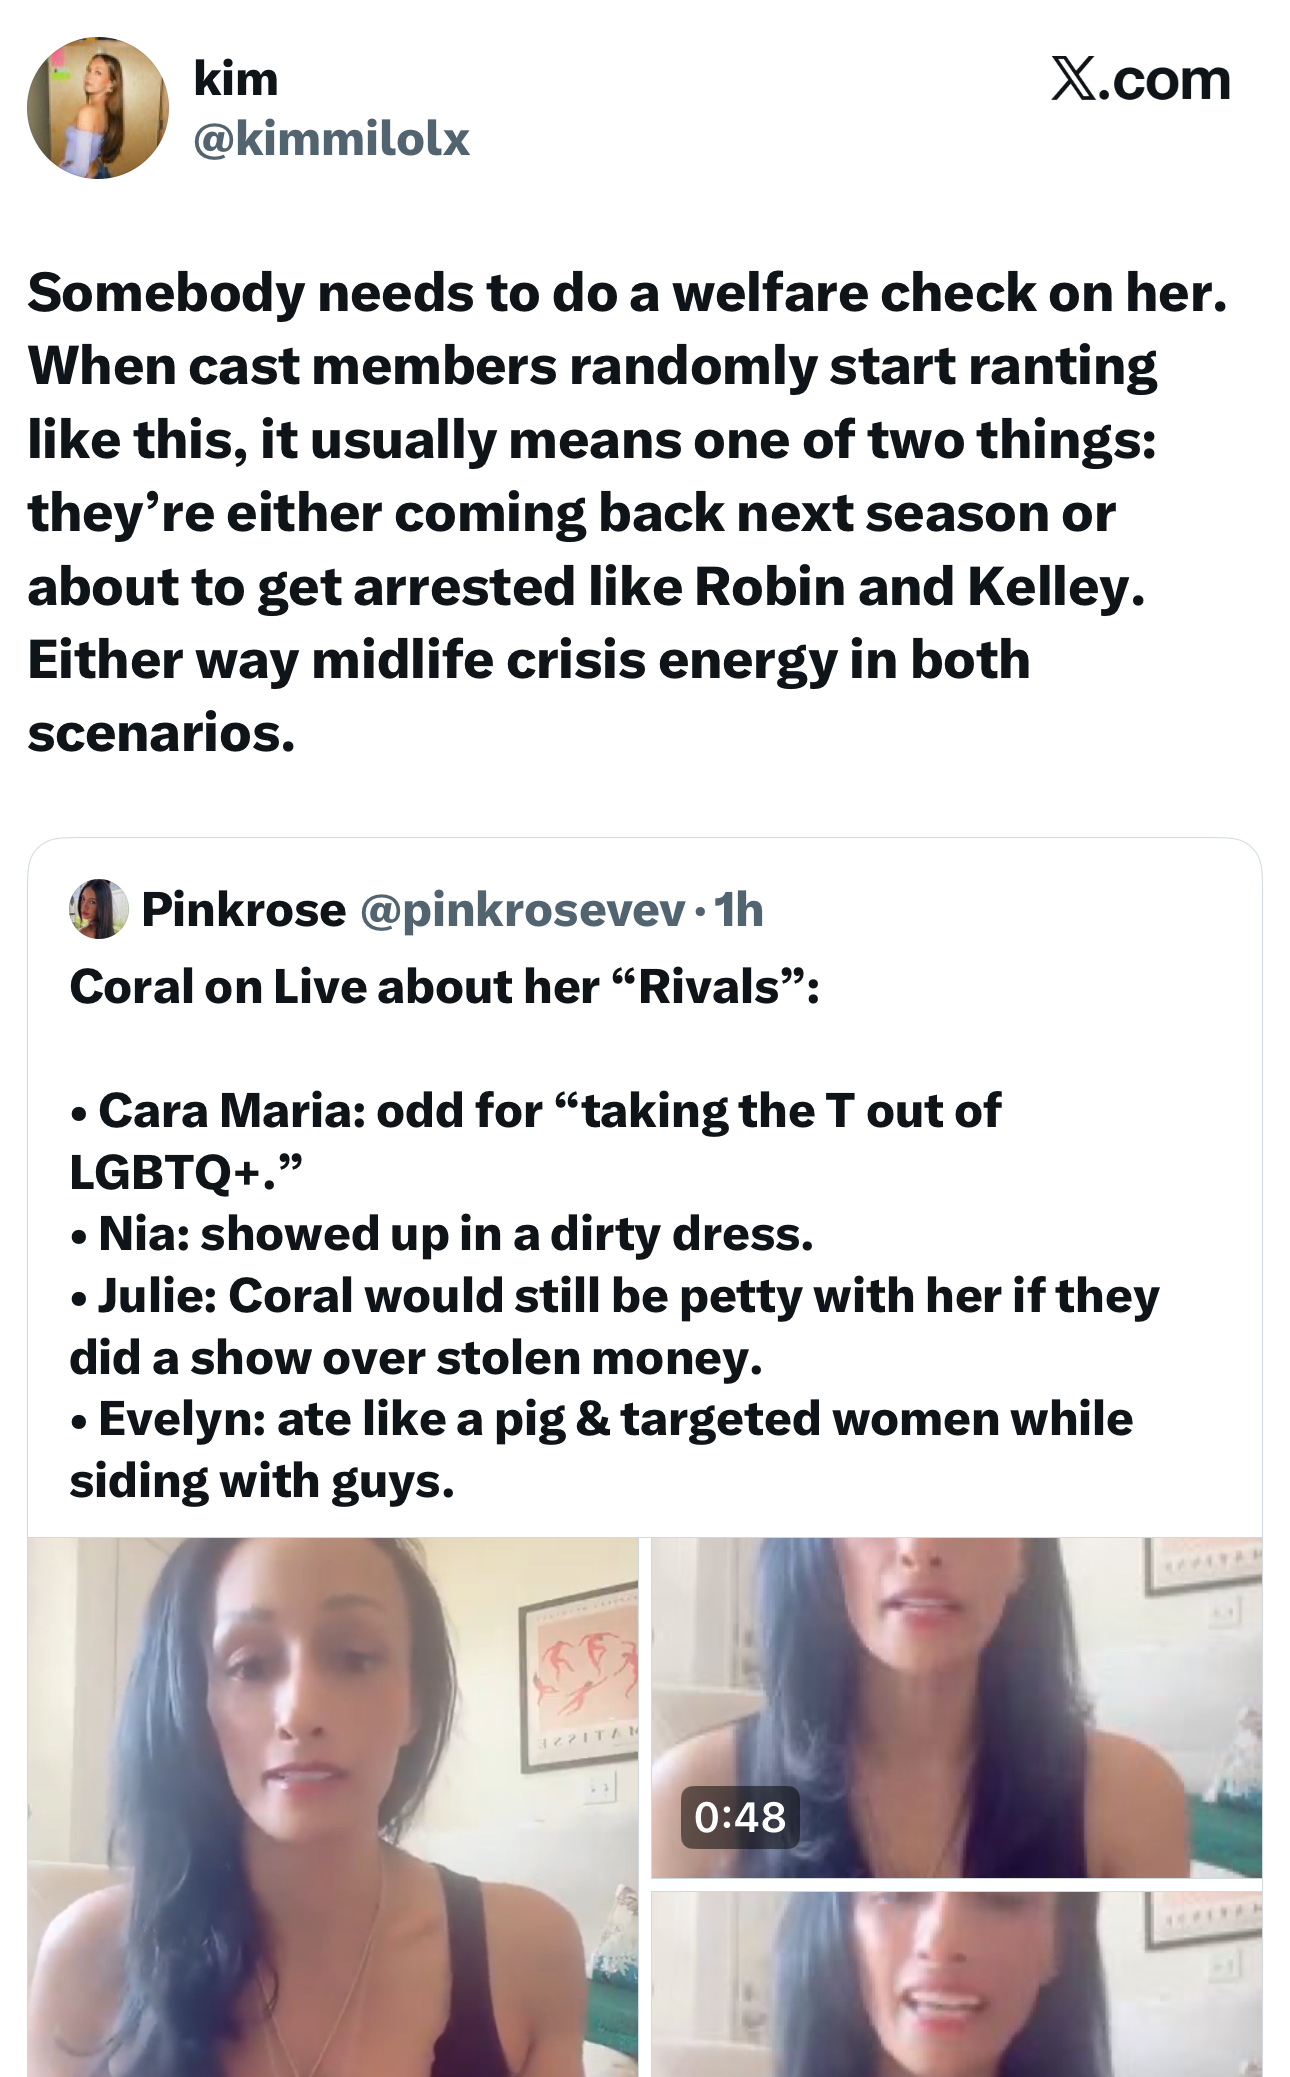The width and height of the screenshot is (1290, 2077).
Task: Click the Evelyn bullet line in quoted post
Action: coord(601,1450)
